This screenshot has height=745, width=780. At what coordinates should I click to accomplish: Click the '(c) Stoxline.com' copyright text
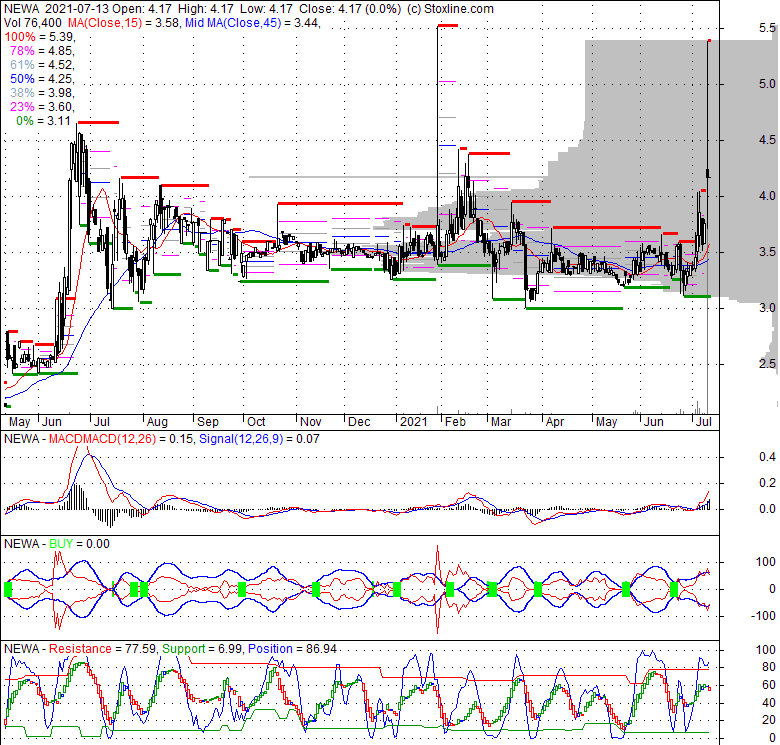[450, 9]
